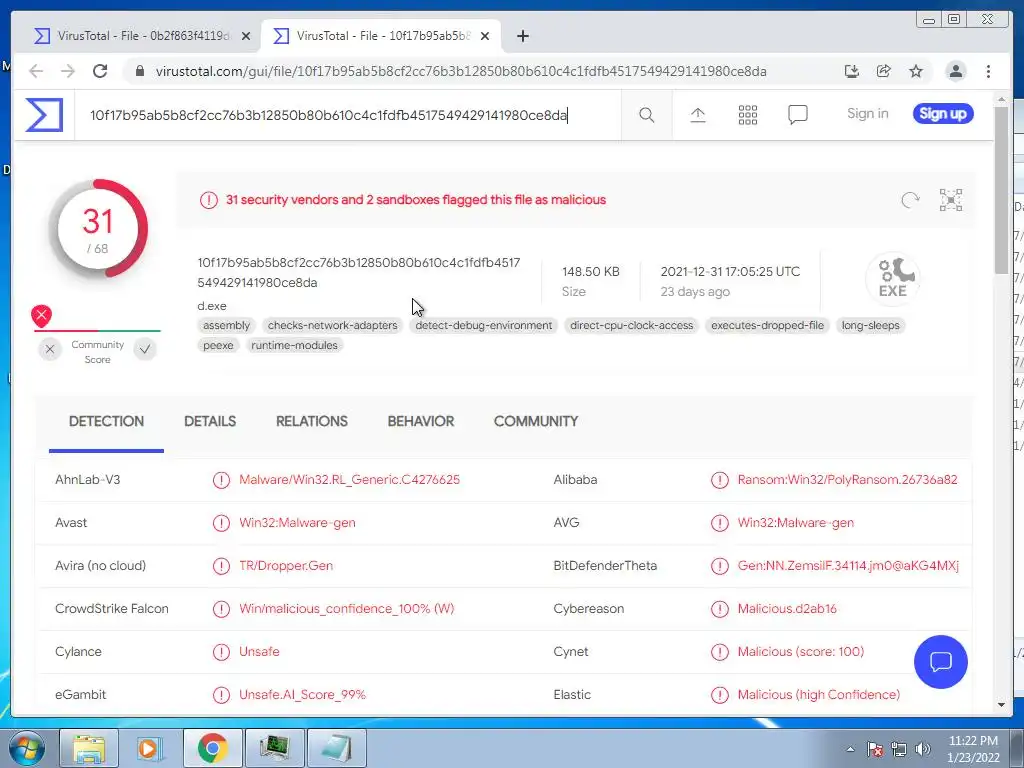
Task: Click the 31 / 68 detection score gauge
Action: 98,229
